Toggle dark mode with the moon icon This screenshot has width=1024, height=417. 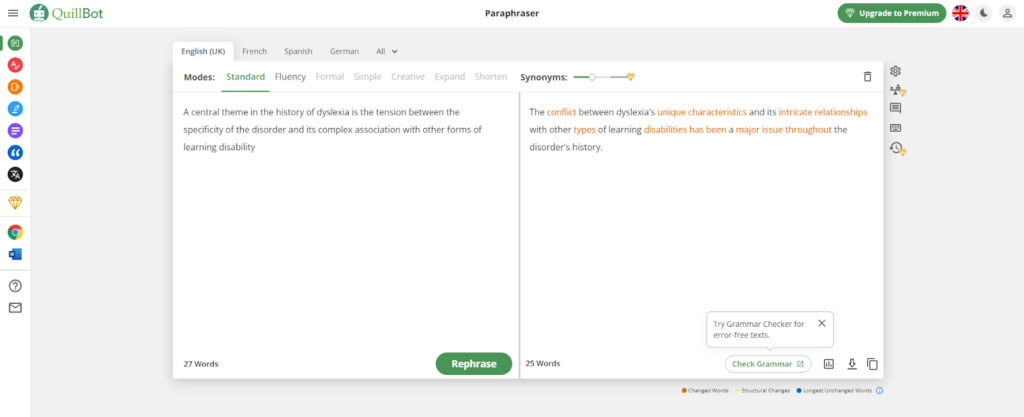tap(984, 13)
